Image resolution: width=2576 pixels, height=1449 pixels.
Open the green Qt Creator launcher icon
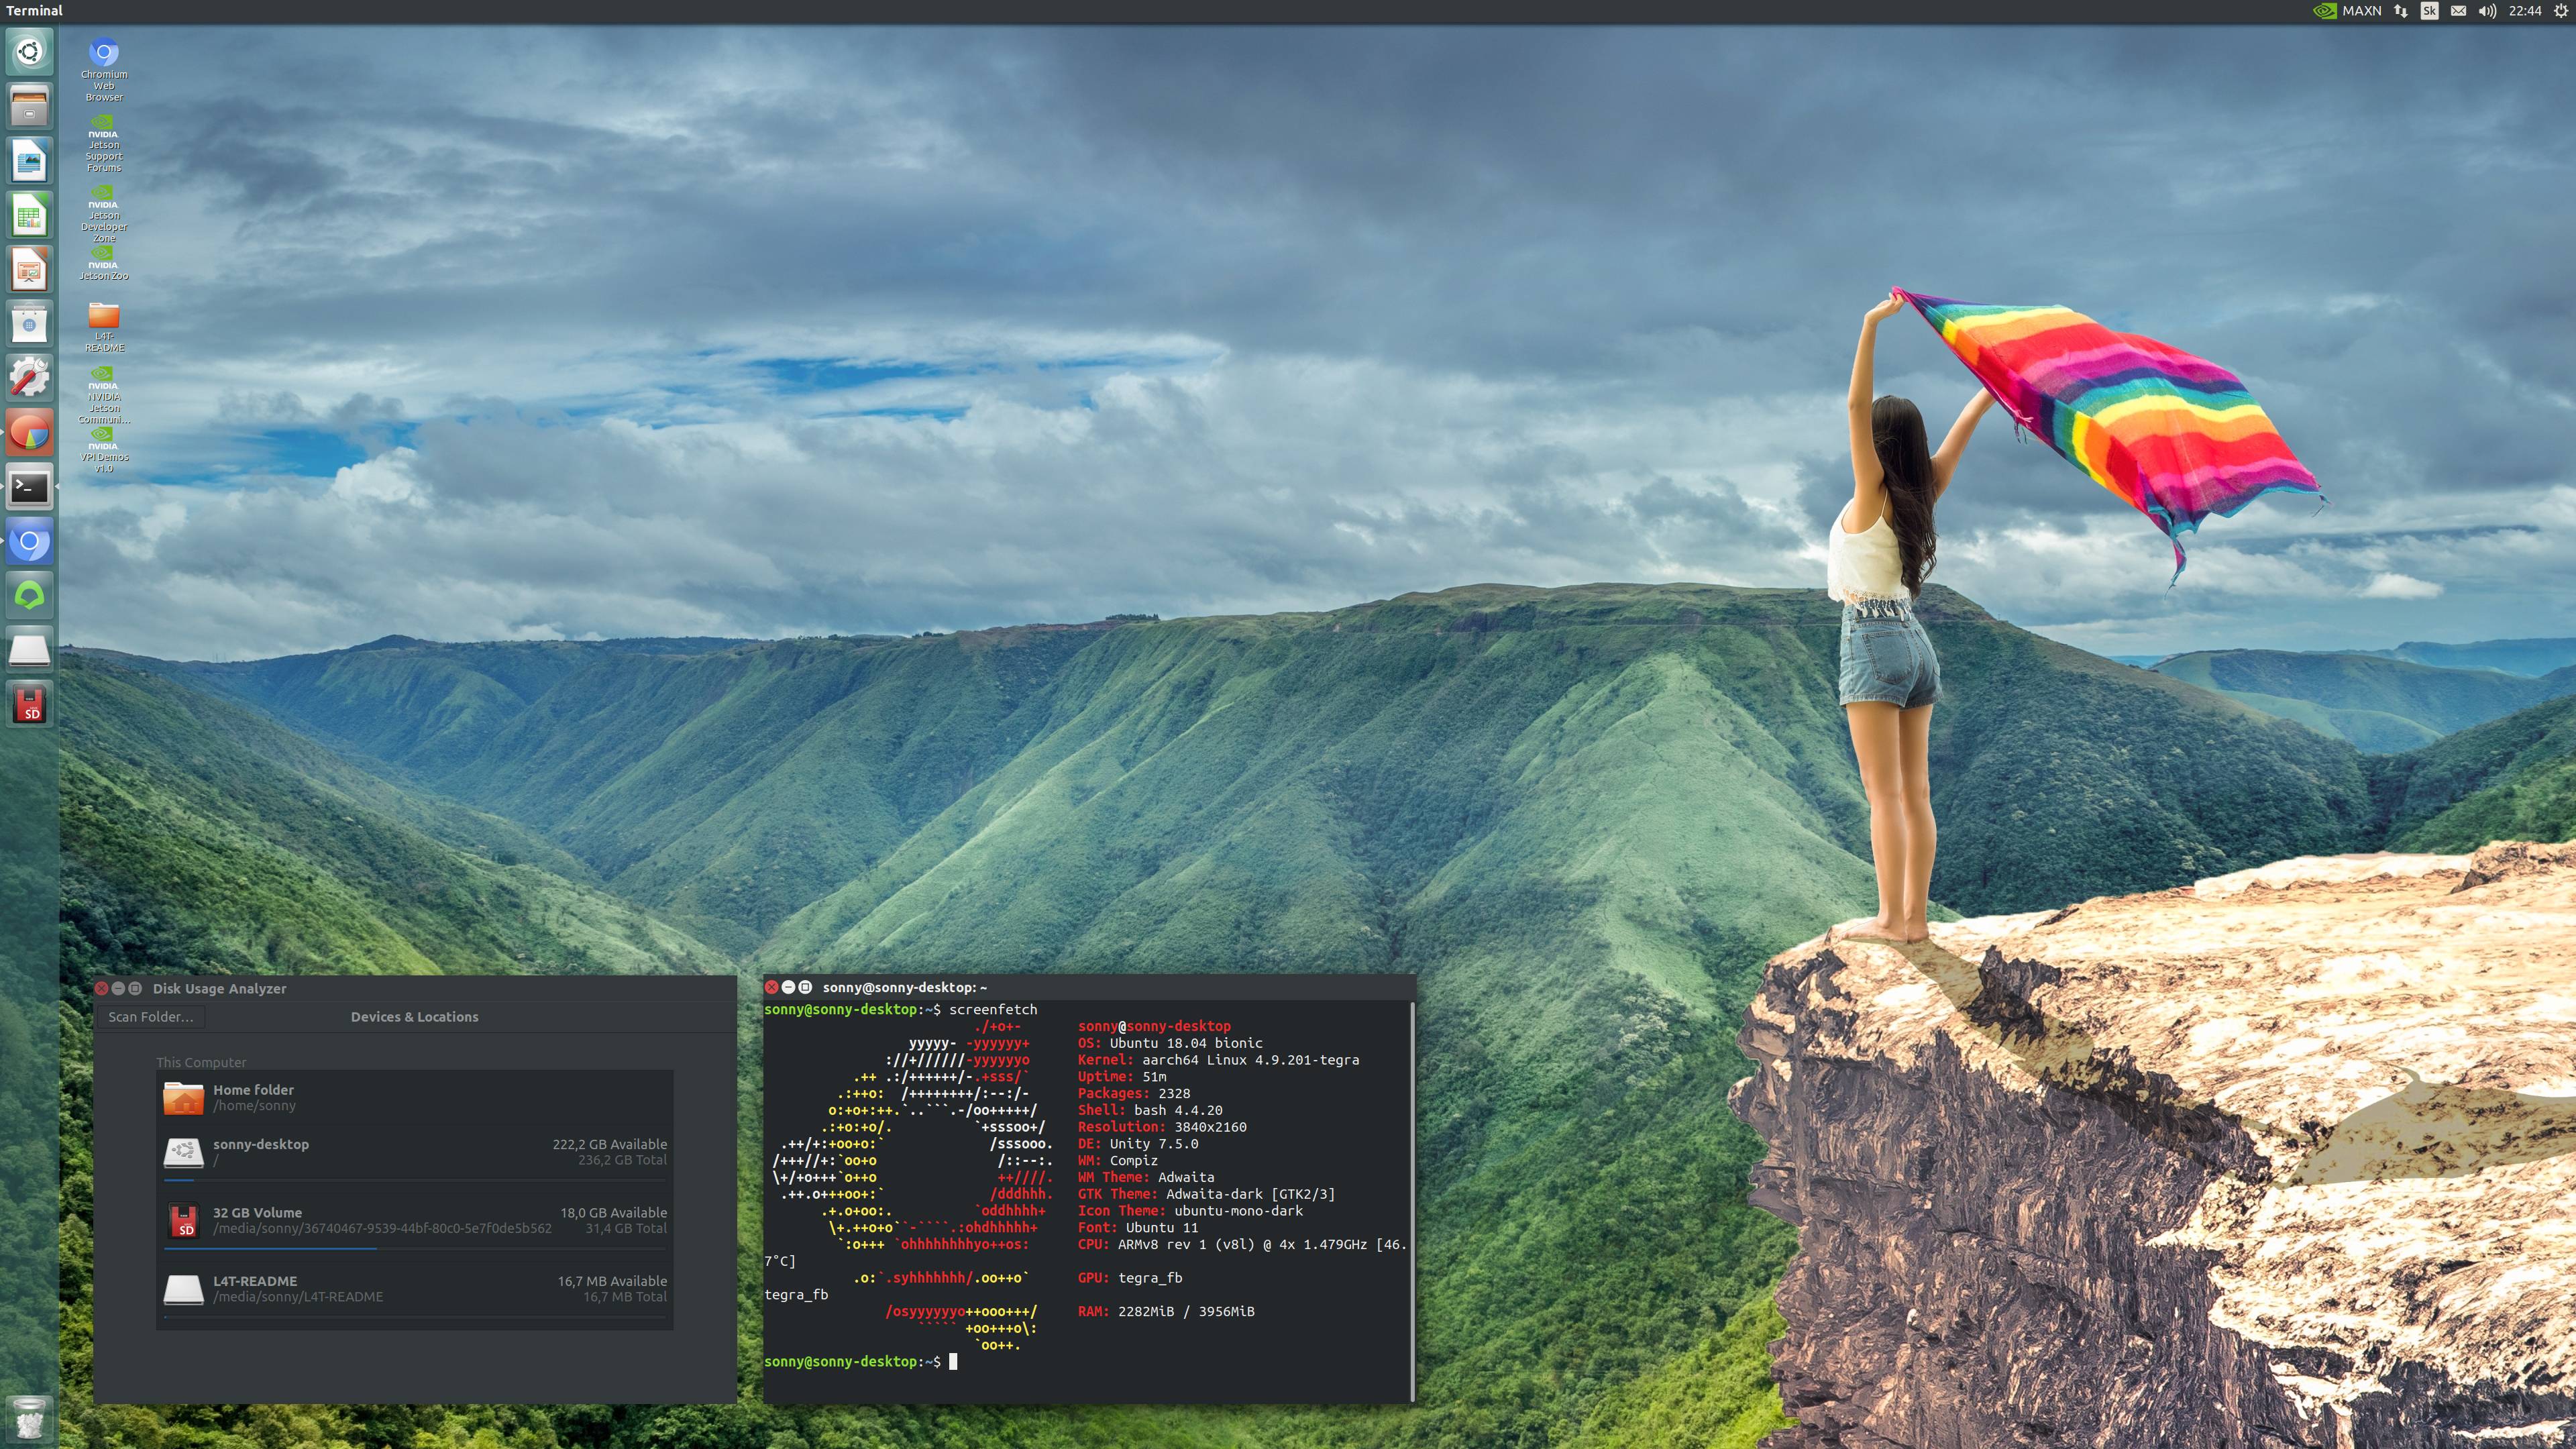point(29,596)
